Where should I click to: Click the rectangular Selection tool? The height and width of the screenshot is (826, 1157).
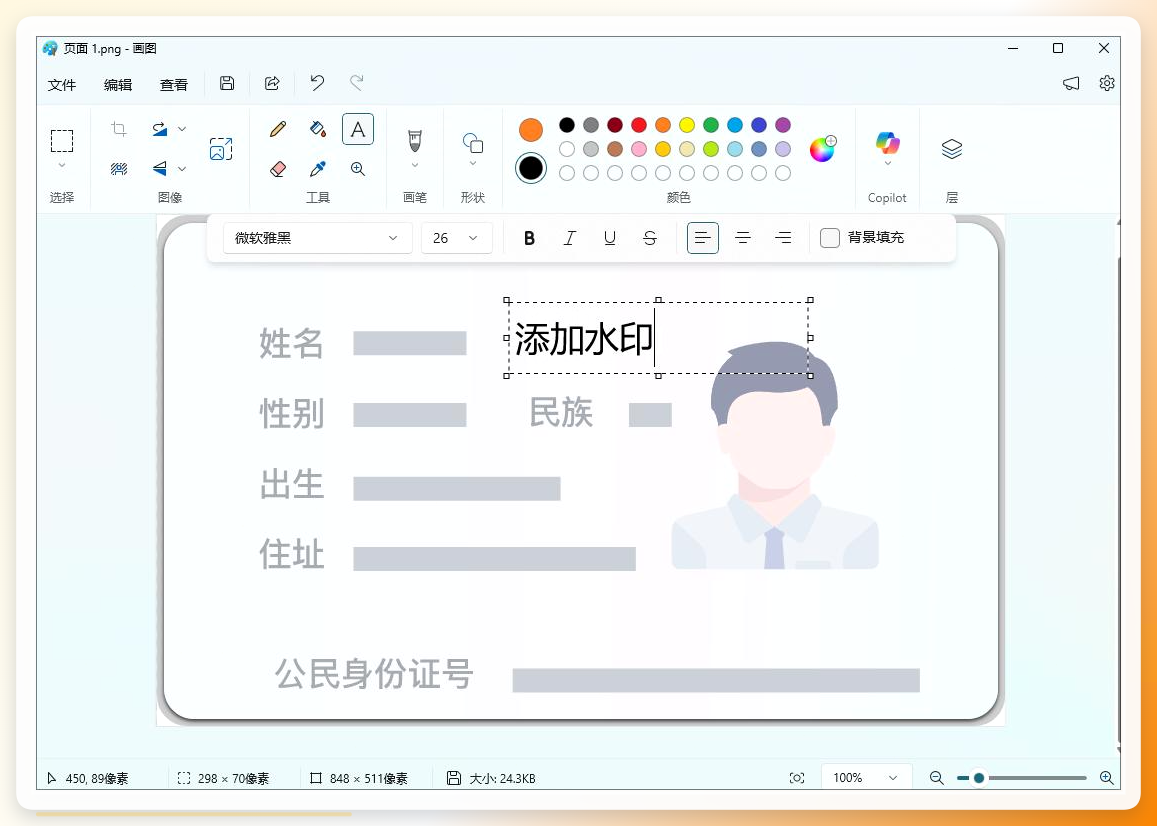click(62, 140)
